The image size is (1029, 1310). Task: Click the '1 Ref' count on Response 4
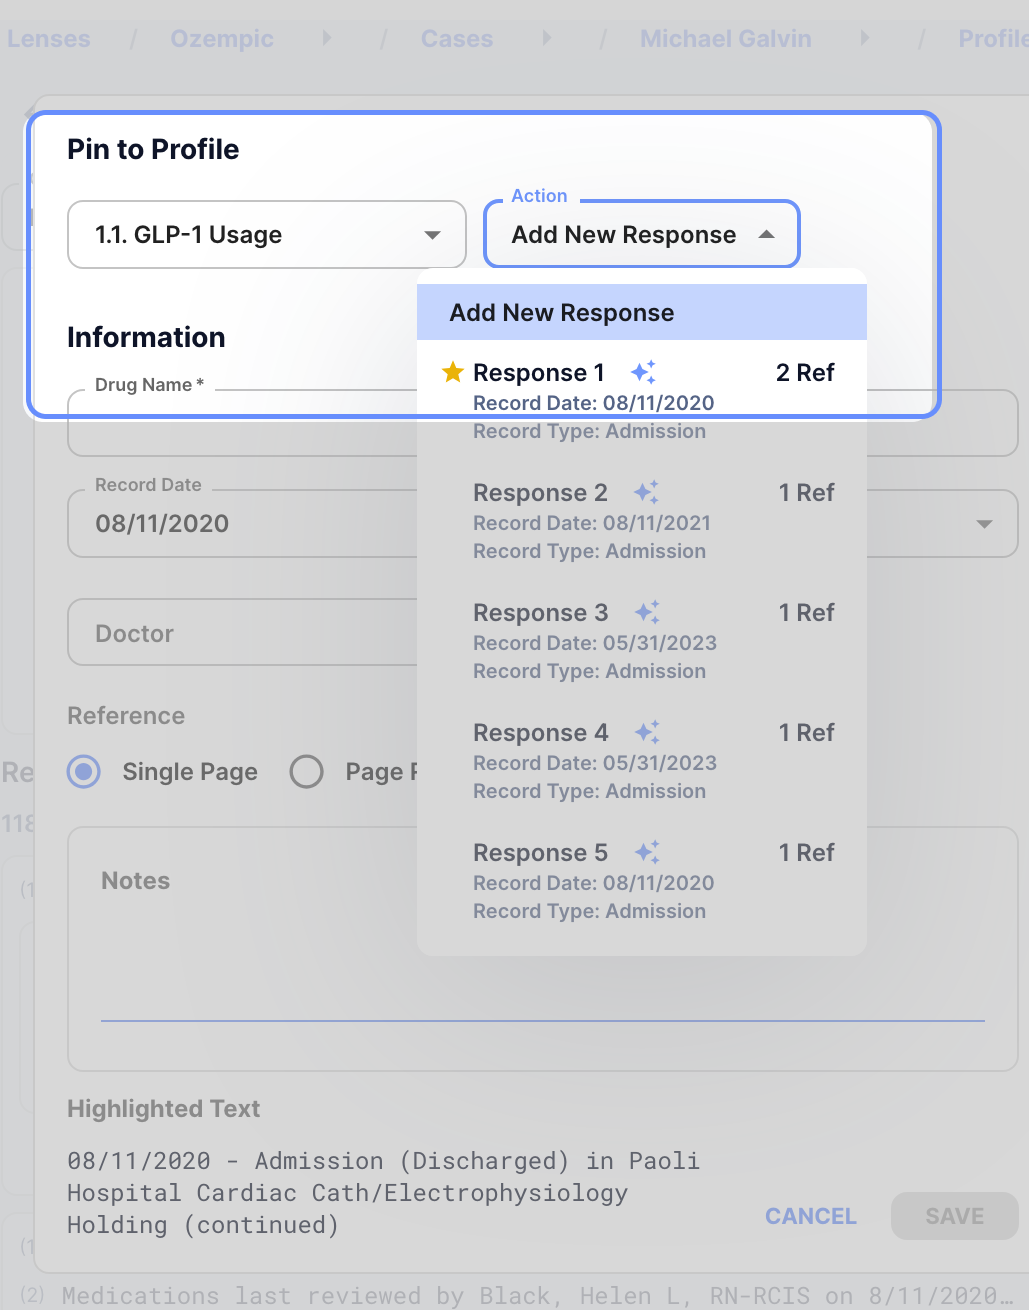807,732
